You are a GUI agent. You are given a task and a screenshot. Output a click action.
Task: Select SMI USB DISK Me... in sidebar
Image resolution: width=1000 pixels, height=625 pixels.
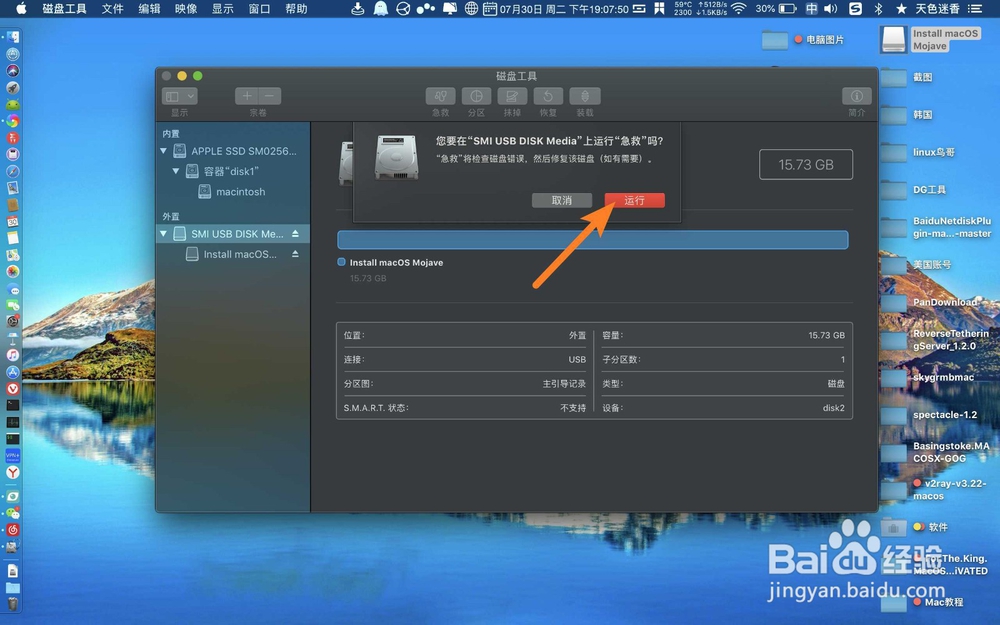[233, 233]
